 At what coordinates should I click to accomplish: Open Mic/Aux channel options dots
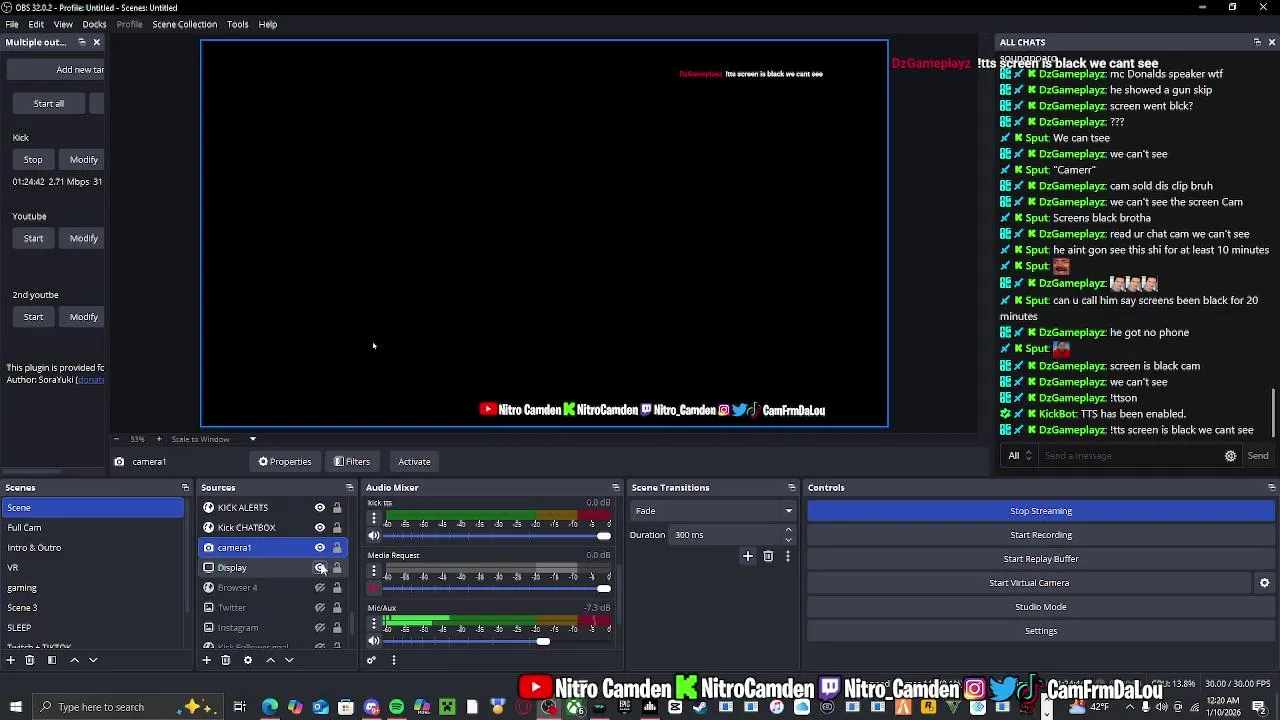tap(374, 623)
